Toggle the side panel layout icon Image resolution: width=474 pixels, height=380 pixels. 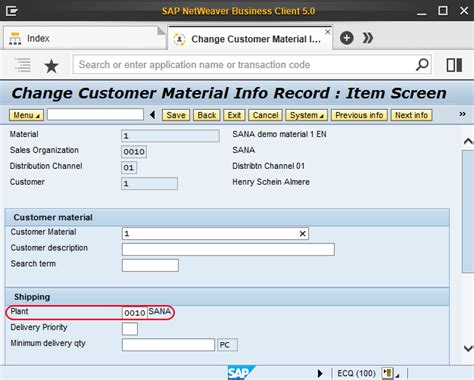tap(454, 65)
